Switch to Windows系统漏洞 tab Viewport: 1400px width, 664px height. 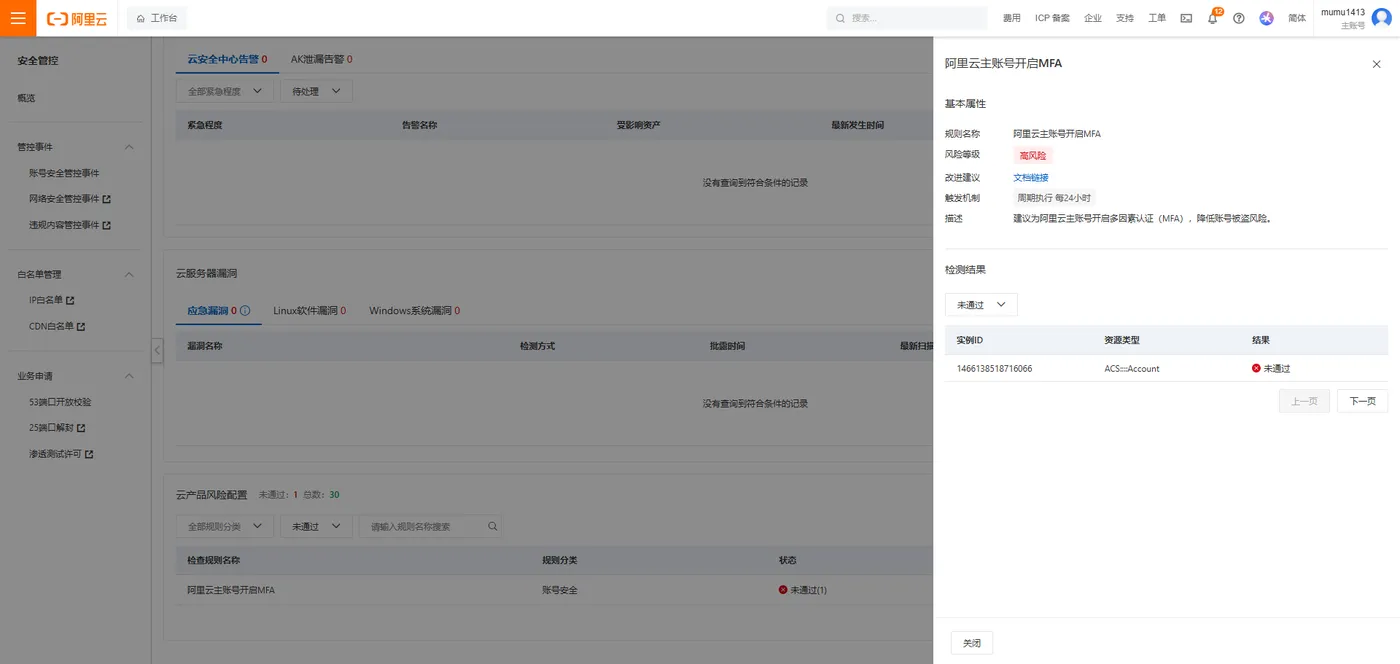pos(414,311)
